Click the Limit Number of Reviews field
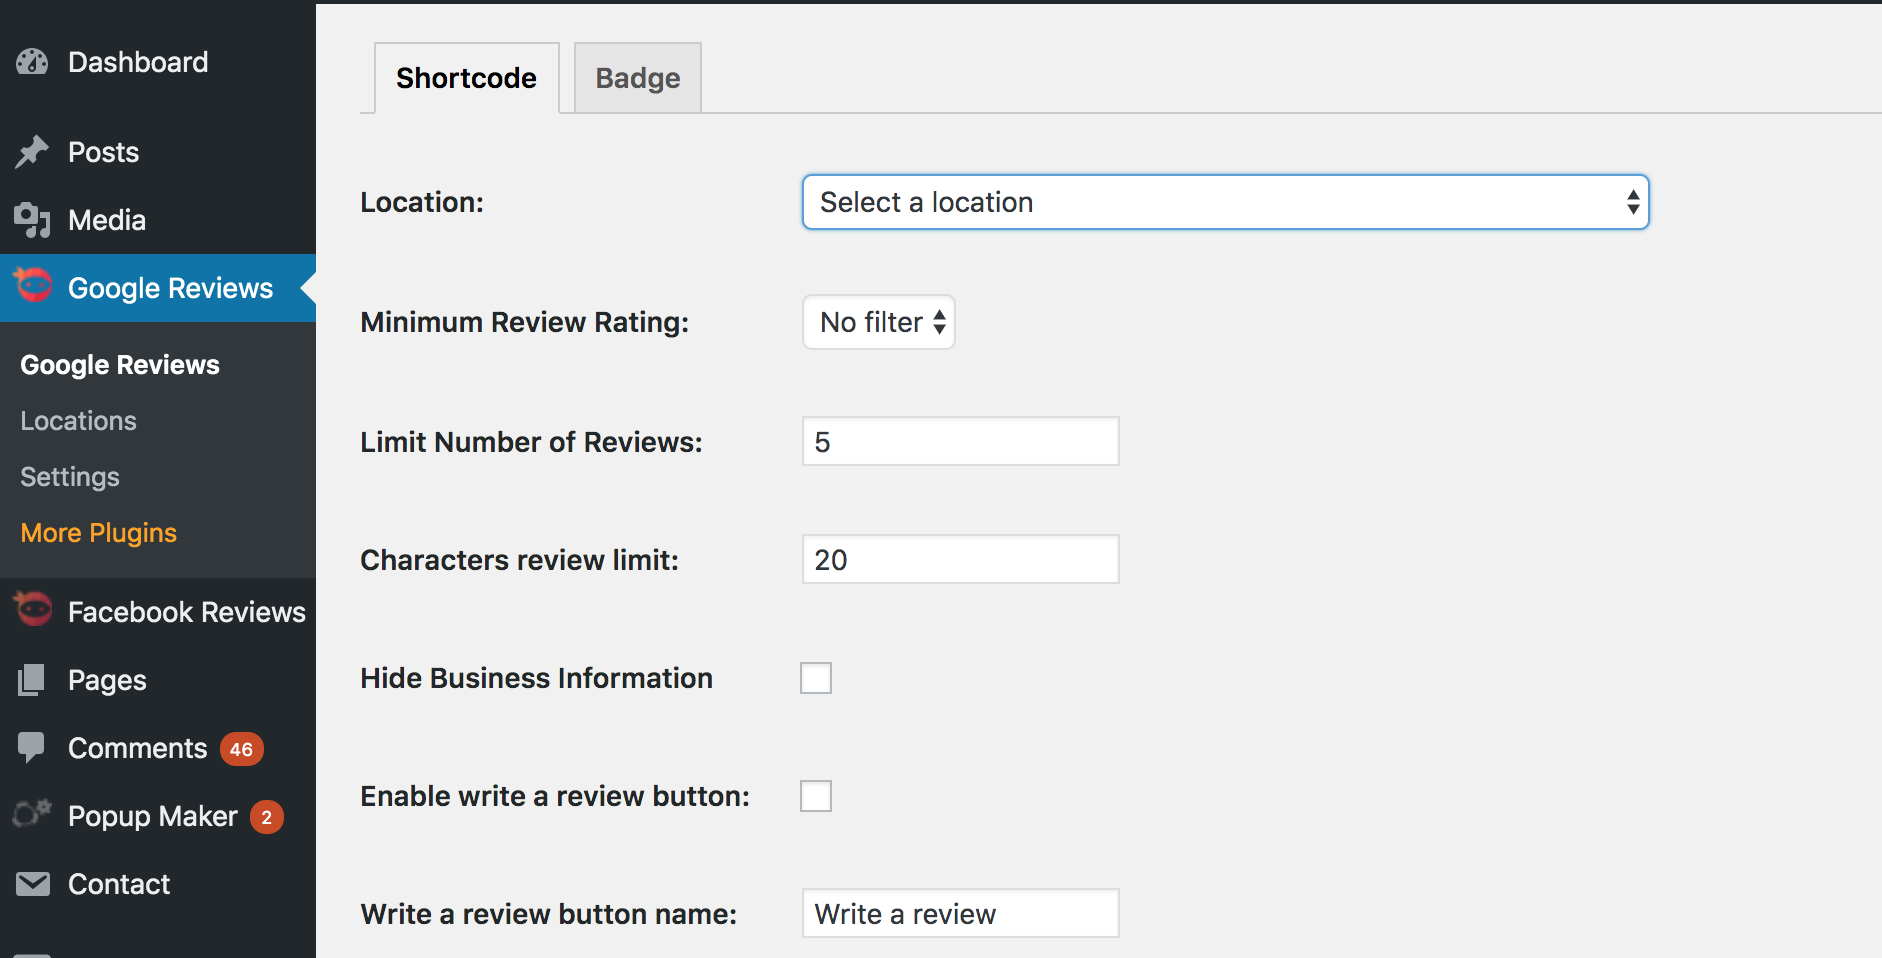This screenshot has width=1882, height=958. click(961, 441)
